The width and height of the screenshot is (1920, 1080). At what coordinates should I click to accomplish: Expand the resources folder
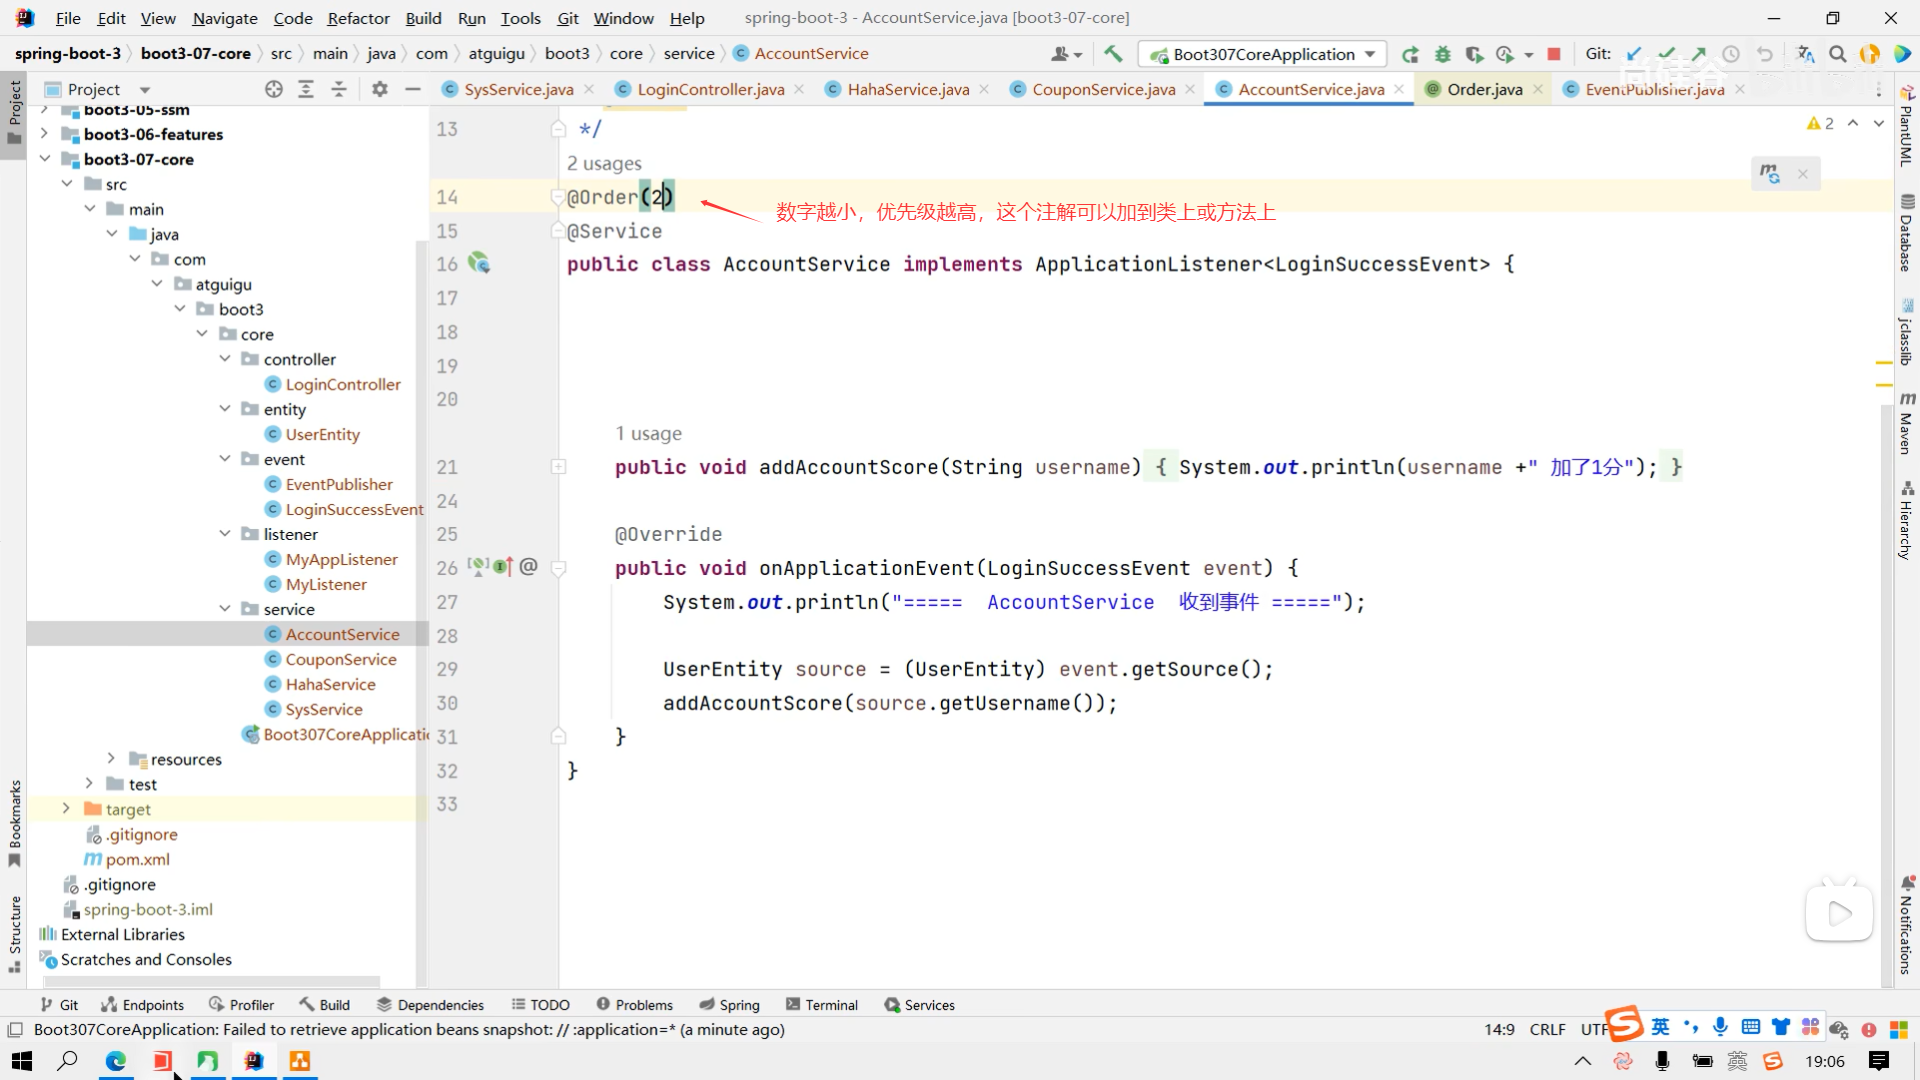click(111, 759)
